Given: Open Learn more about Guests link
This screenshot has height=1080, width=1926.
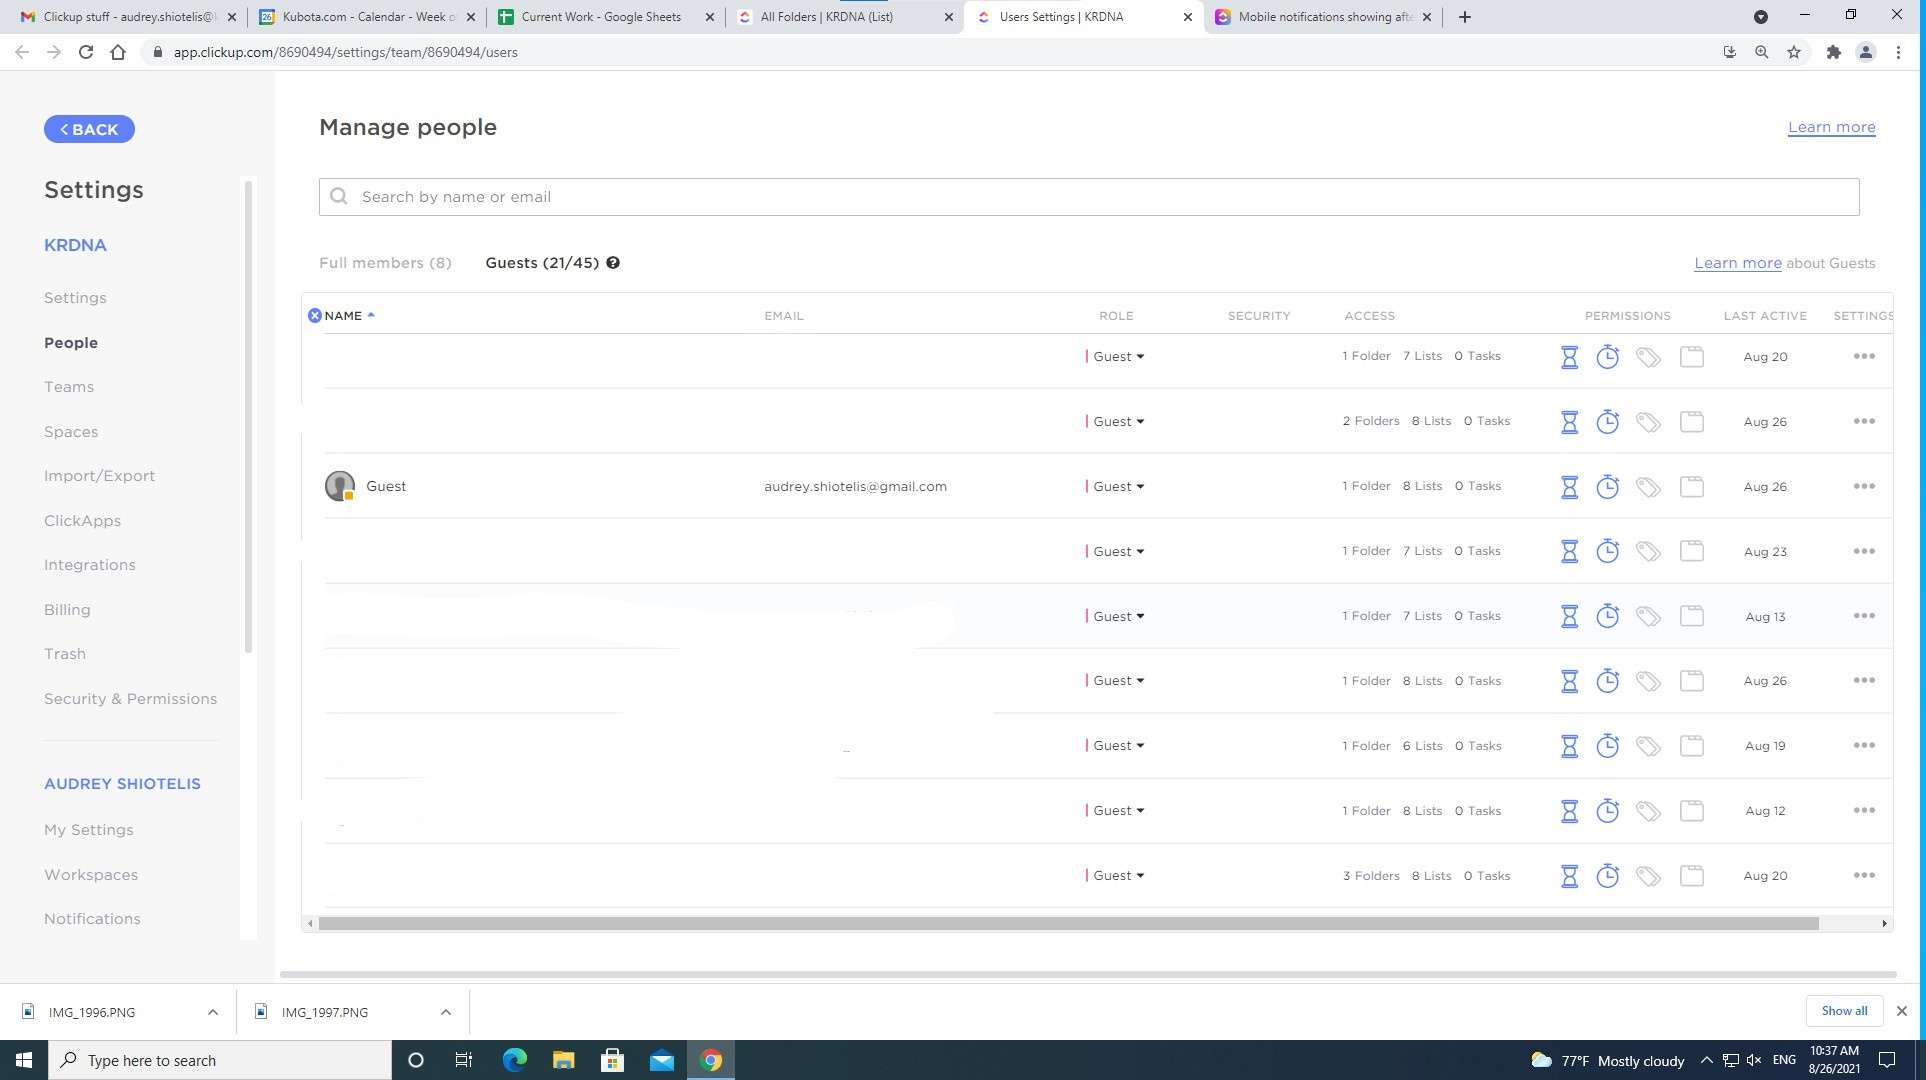Looking at the screenshot, I should point(1737,263).
